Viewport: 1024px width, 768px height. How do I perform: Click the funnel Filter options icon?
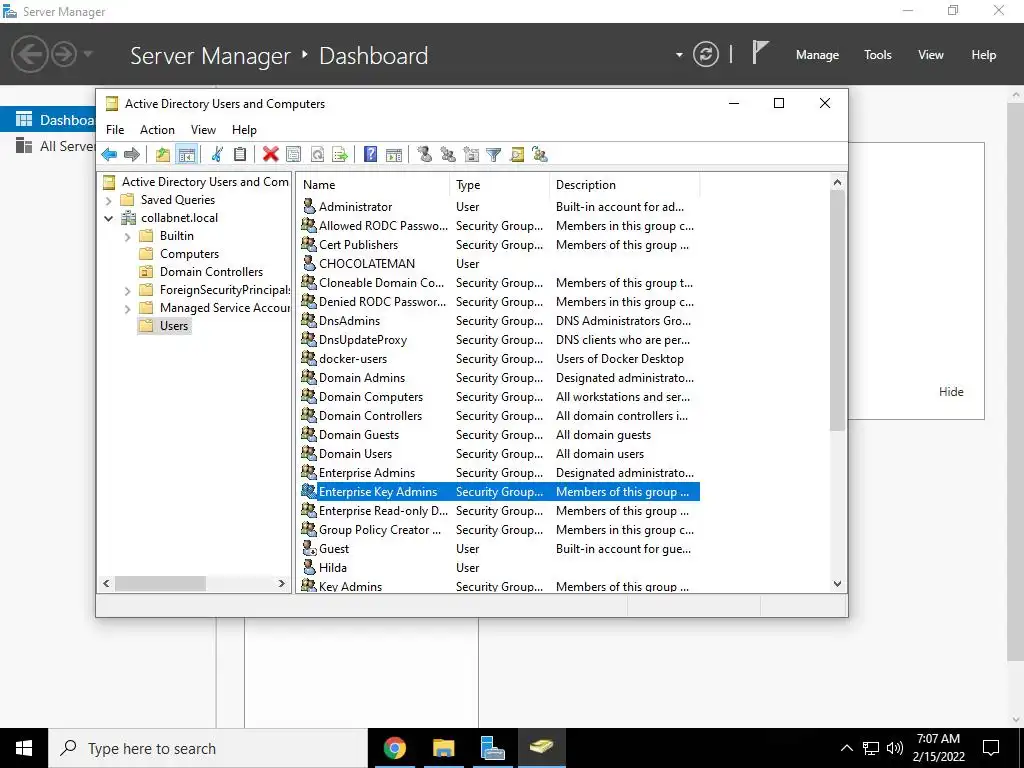tap(494, 155)
